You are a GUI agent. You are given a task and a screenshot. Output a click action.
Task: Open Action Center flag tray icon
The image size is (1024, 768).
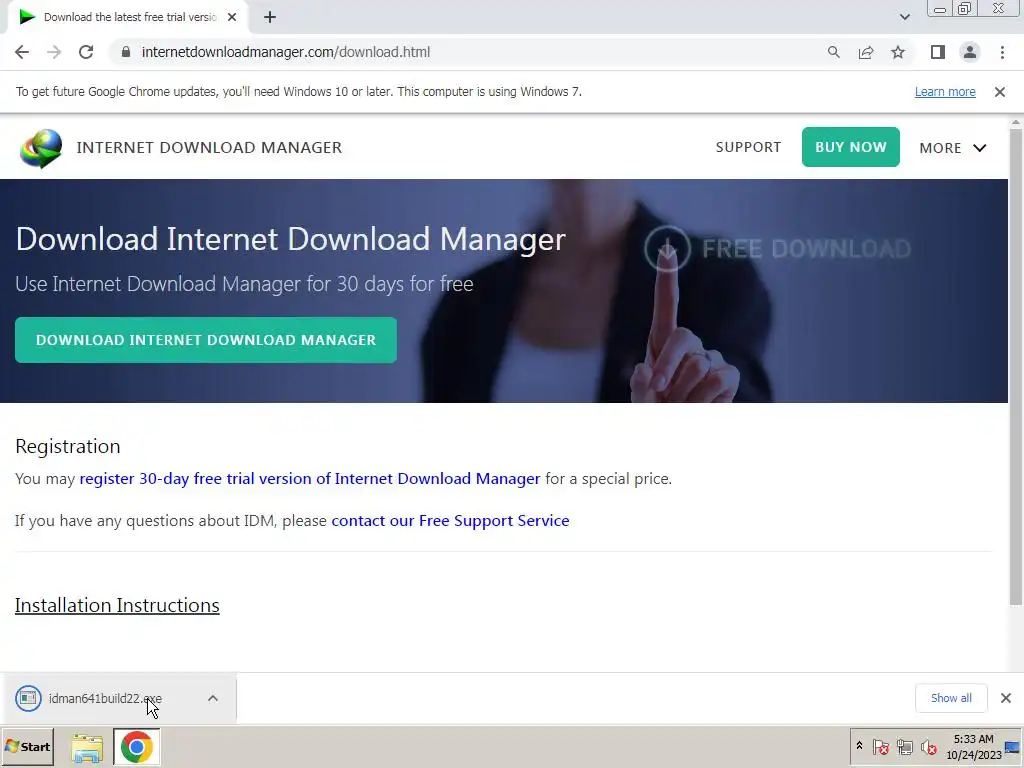(x=880, y=746)
